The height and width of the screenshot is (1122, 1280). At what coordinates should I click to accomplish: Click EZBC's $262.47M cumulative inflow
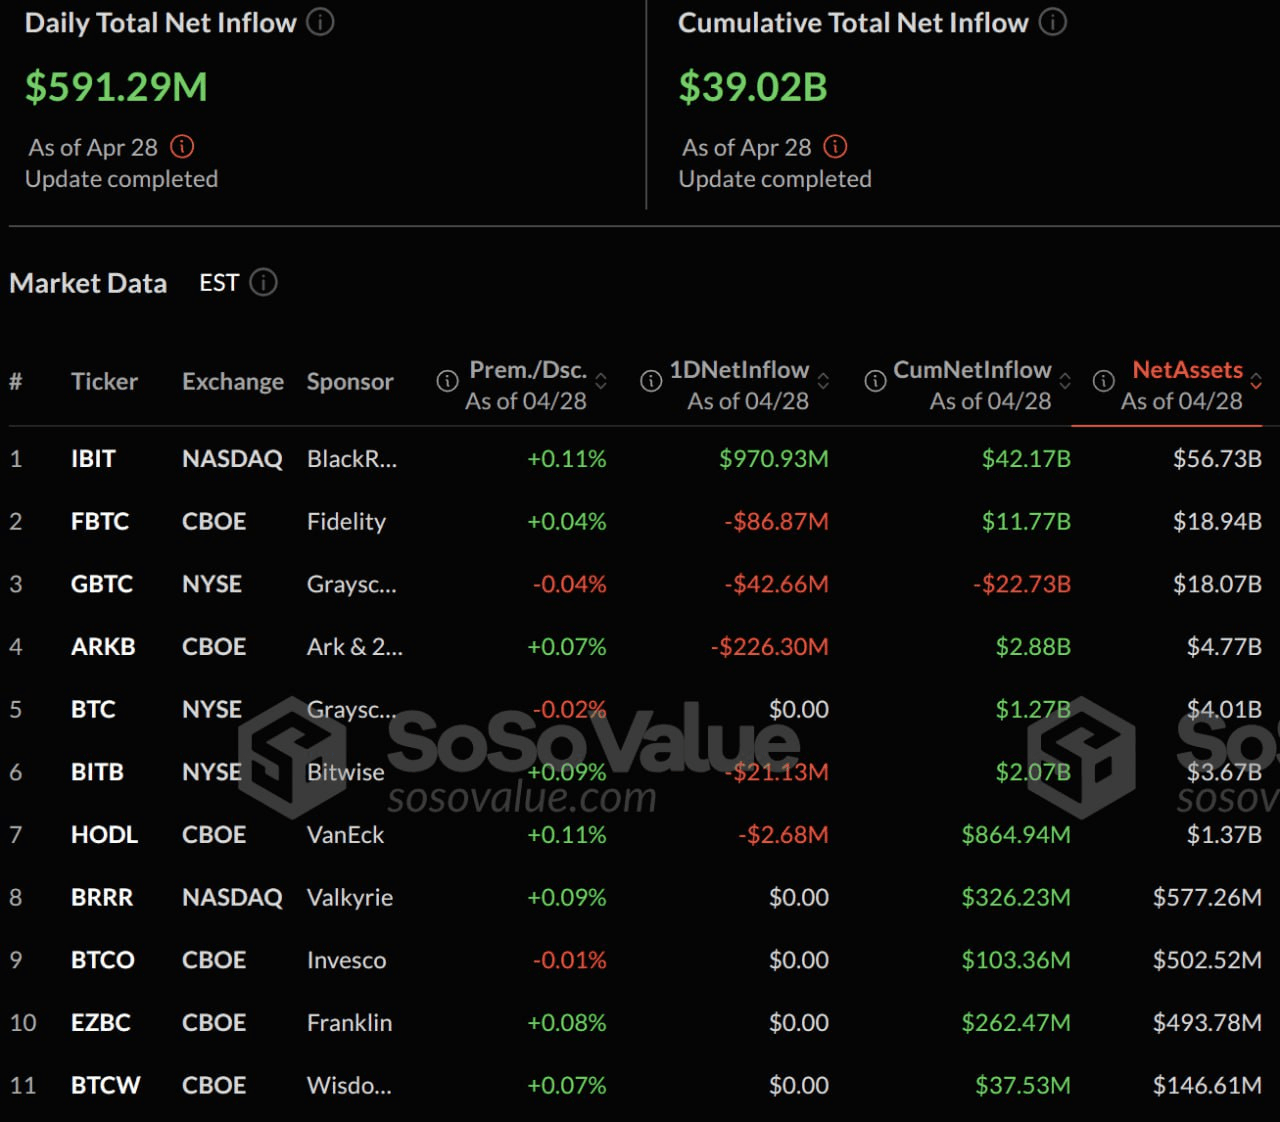[x=1016, y=1023]
